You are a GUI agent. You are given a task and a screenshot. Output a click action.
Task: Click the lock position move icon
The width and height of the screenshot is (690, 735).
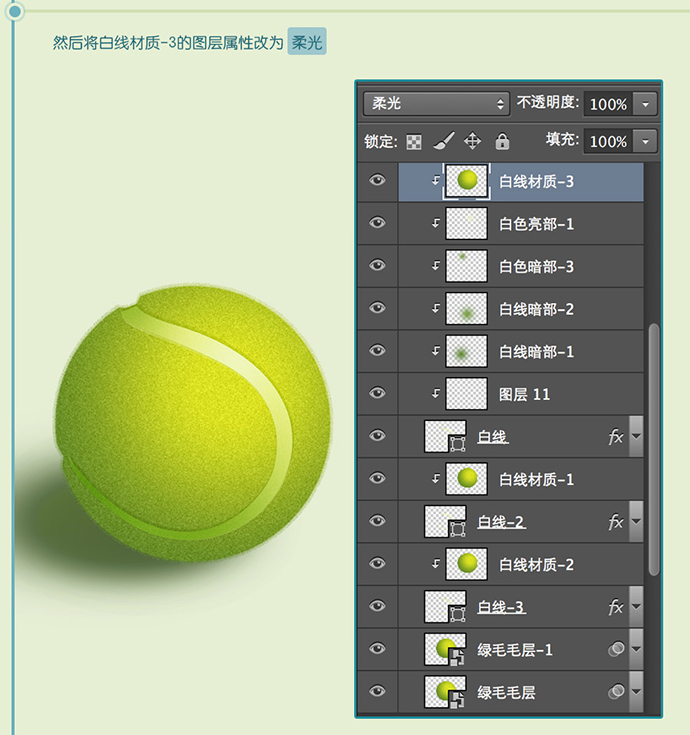473,141
